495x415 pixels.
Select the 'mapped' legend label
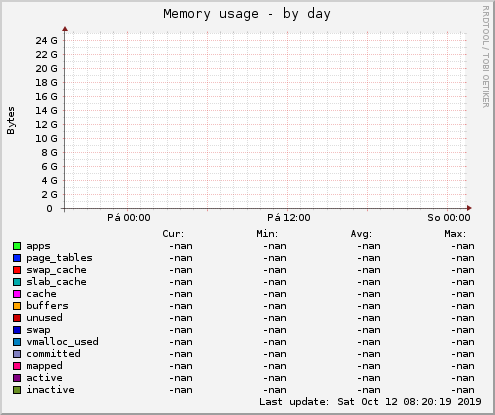tap(44, 366)
